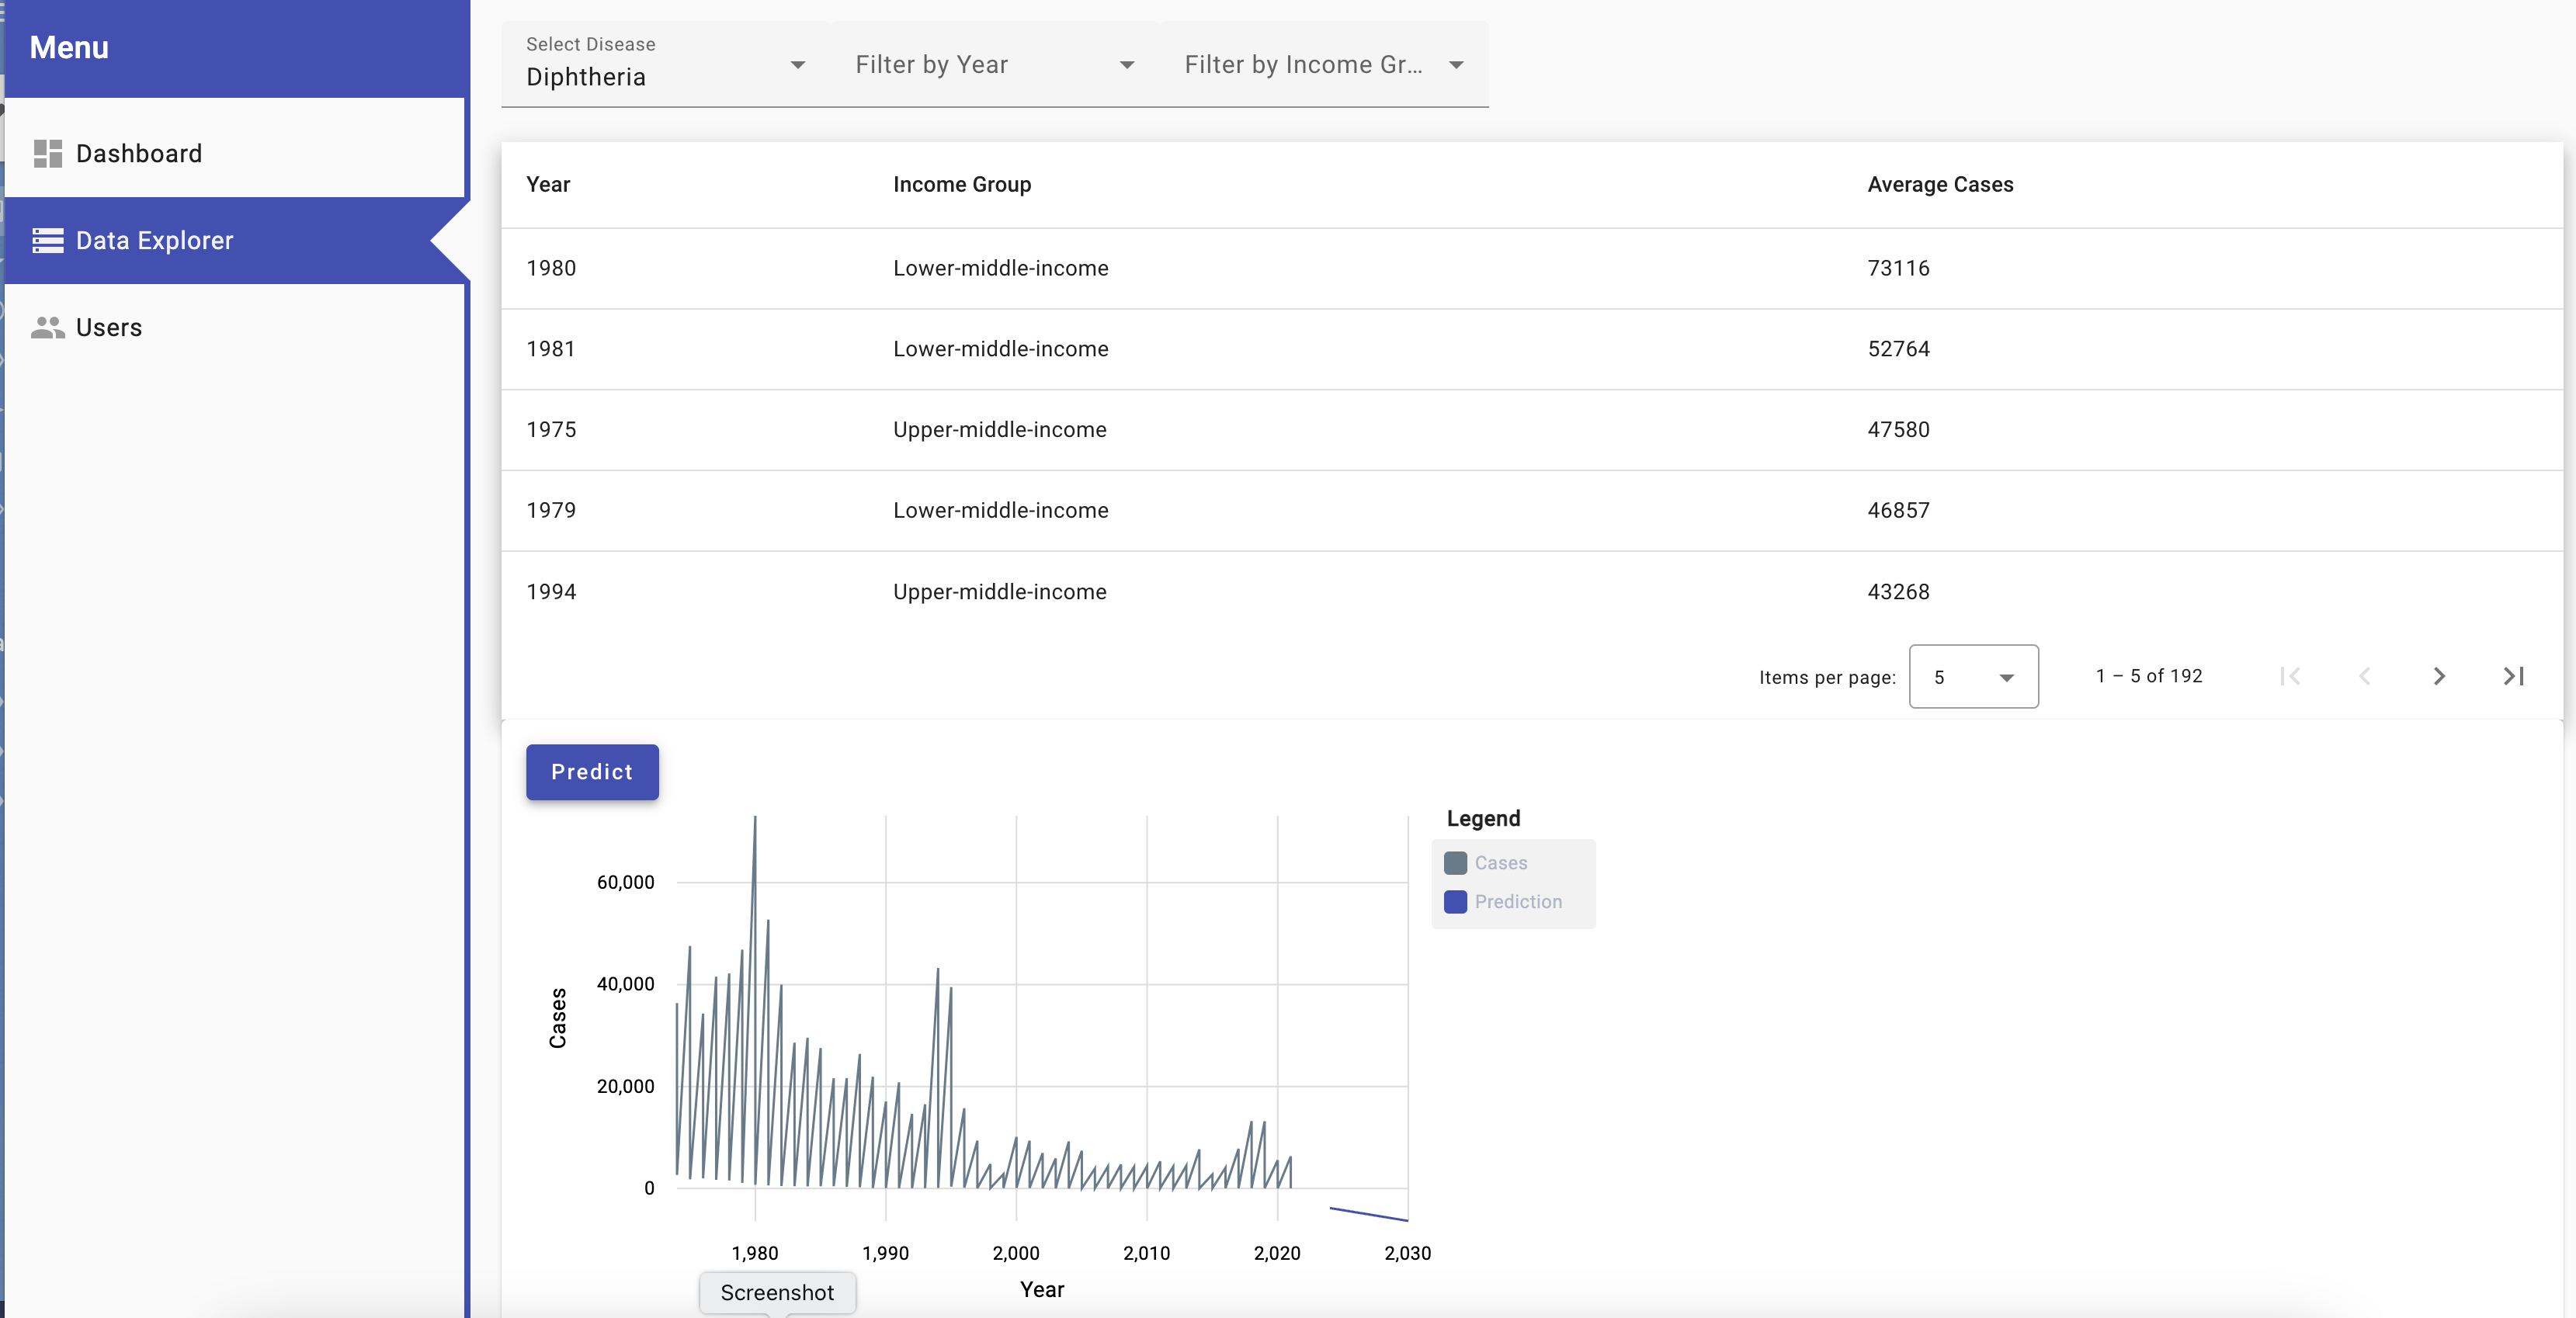
Task: Click the Users people icon
Action: [x=47, y=327]
